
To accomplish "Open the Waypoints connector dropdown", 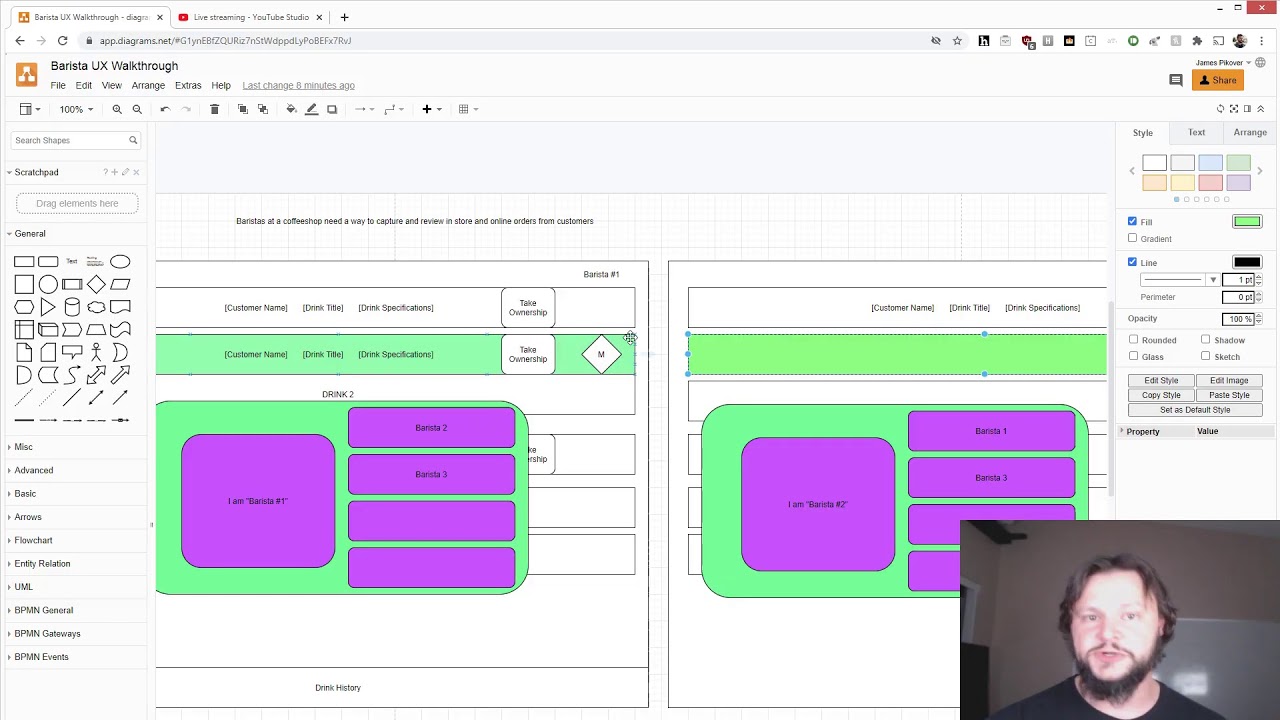I will (x=393, y=109).
